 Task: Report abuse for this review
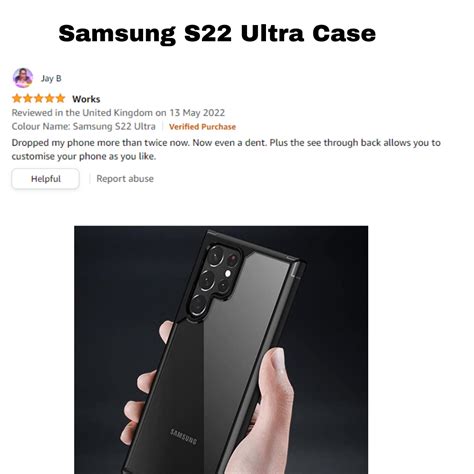(125, 179)
